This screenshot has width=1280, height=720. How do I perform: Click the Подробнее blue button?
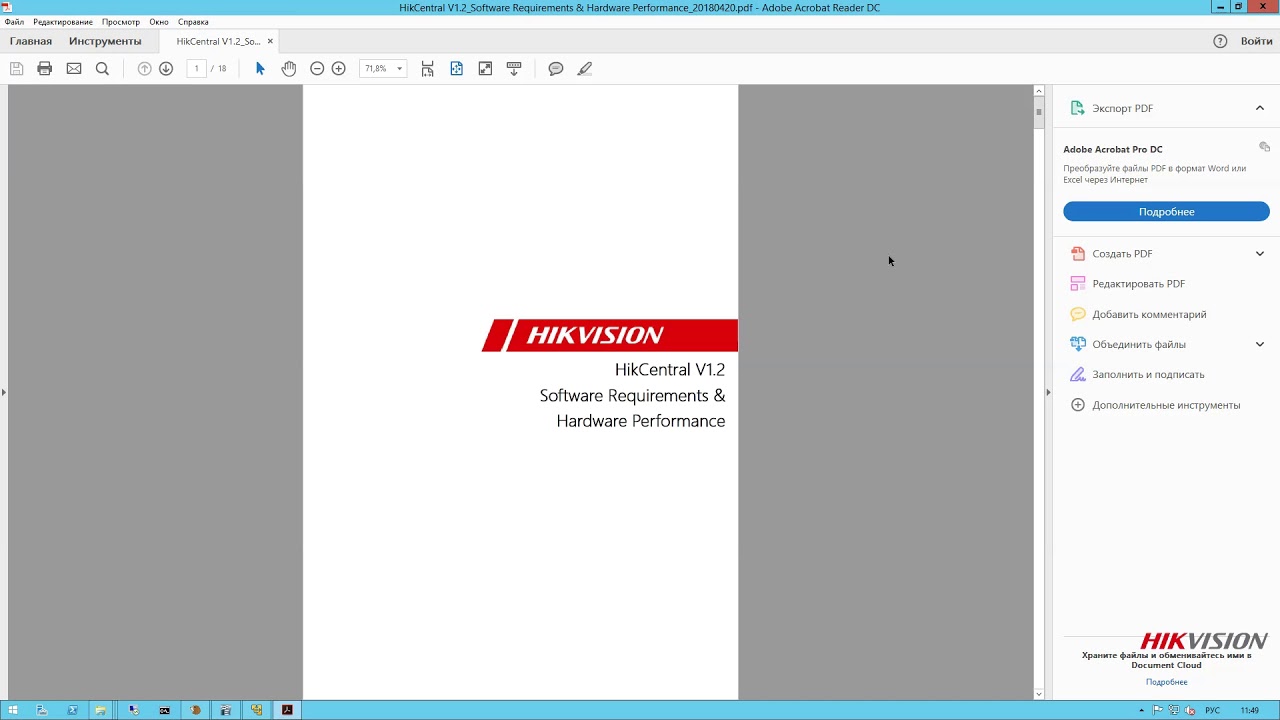pyautogui.click(x=1166, y=212)
